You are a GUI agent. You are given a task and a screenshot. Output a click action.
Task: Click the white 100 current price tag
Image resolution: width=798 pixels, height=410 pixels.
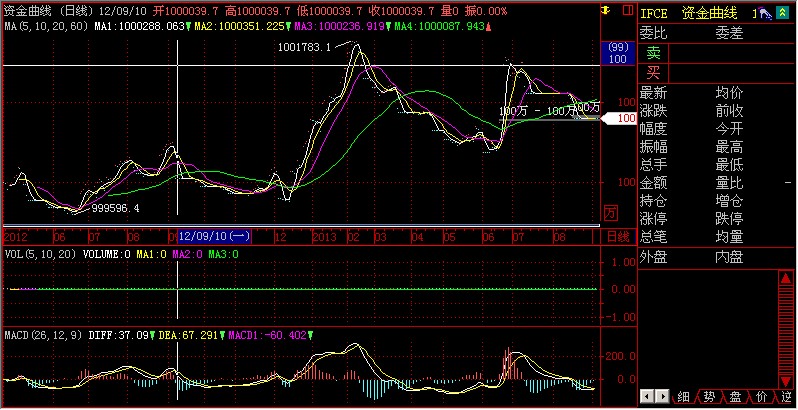click(x=618, y=119)
